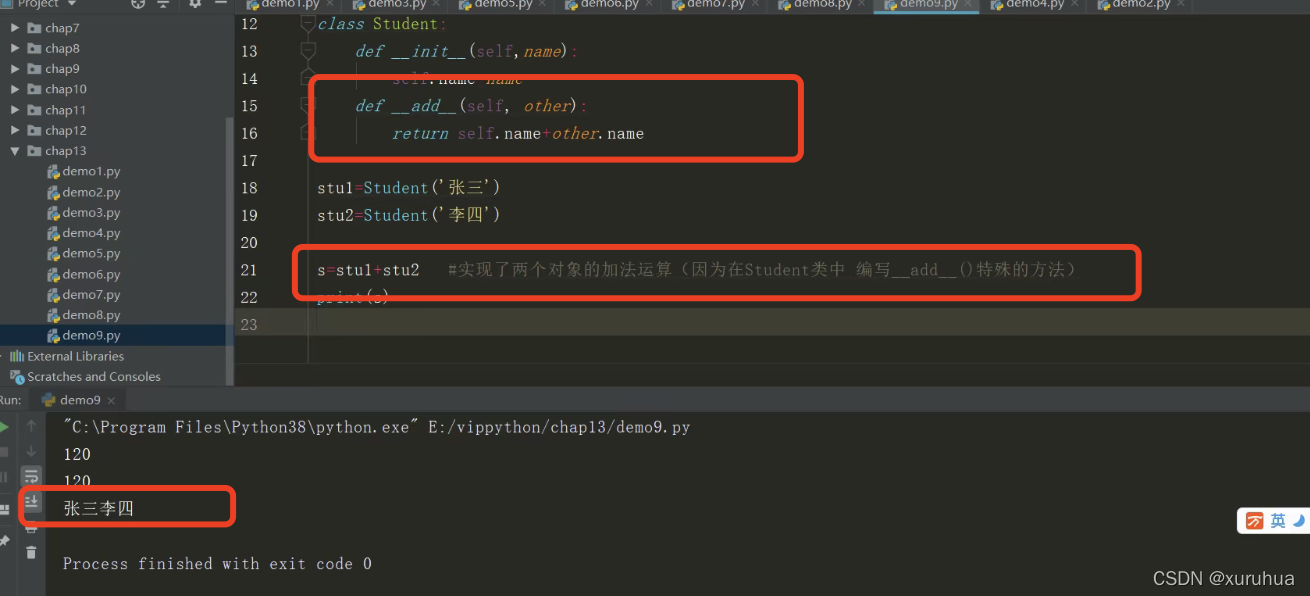The image size is (1310, 596).
Task: Switch to the demo3.py editor tab
Action: 397,5
